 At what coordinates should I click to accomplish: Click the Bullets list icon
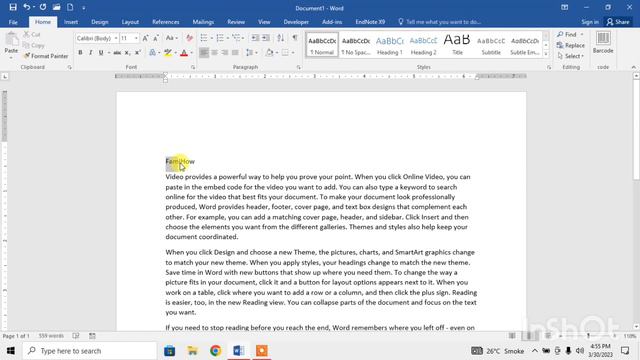pos(204,38)
